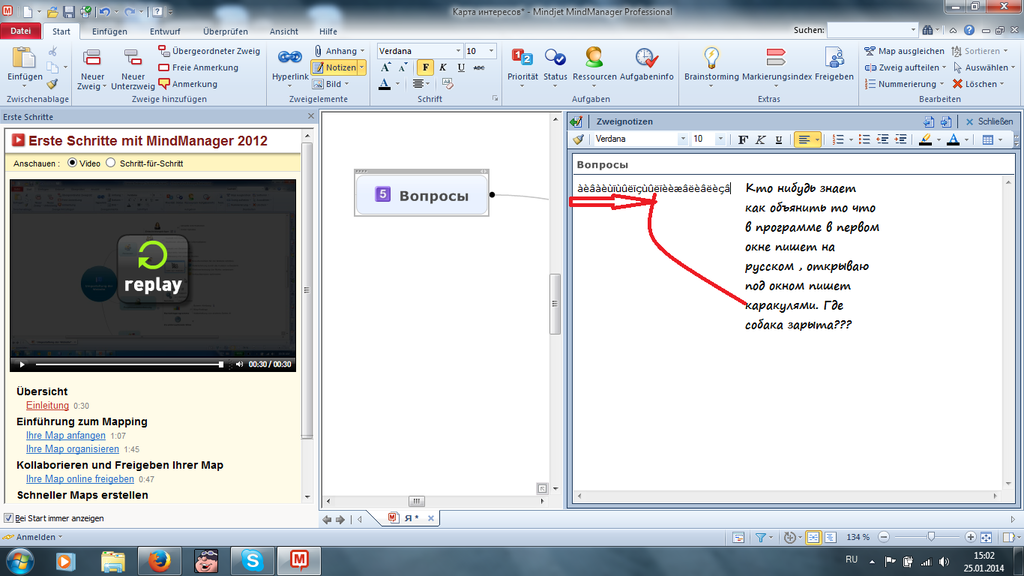Screen dimensions: 1024x576
Task: Open the Ressourcen task icon
Action: pyautogui.click(x=594, y=60)
